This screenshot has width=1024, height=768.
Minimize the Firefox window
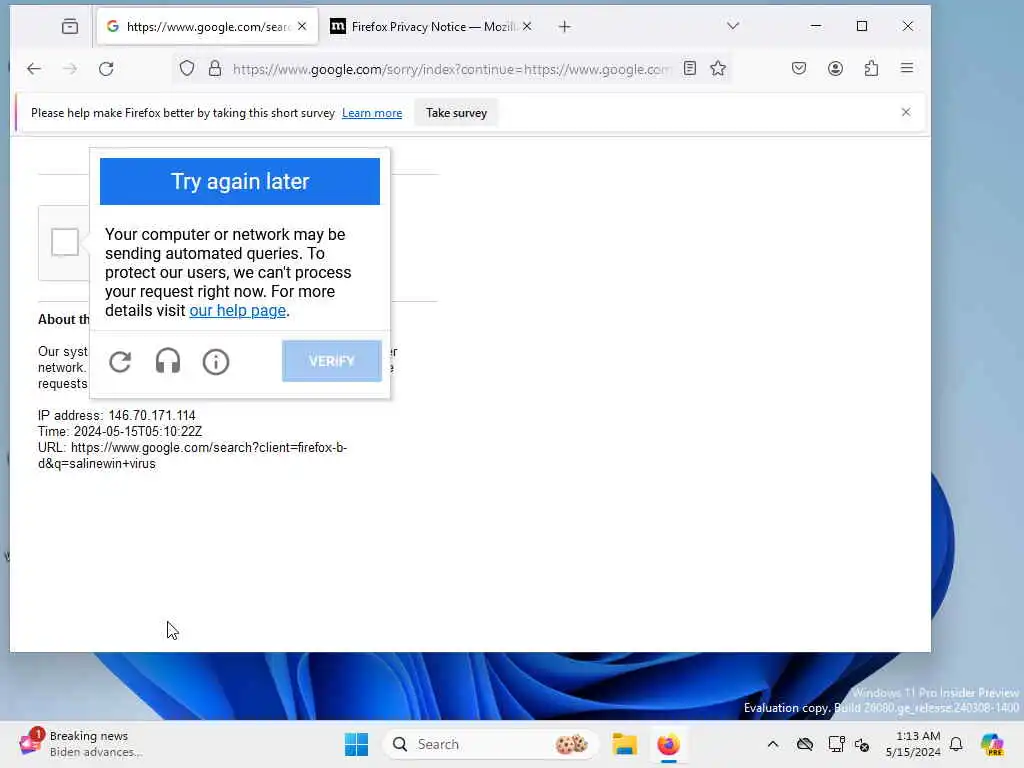coord(816,26)
